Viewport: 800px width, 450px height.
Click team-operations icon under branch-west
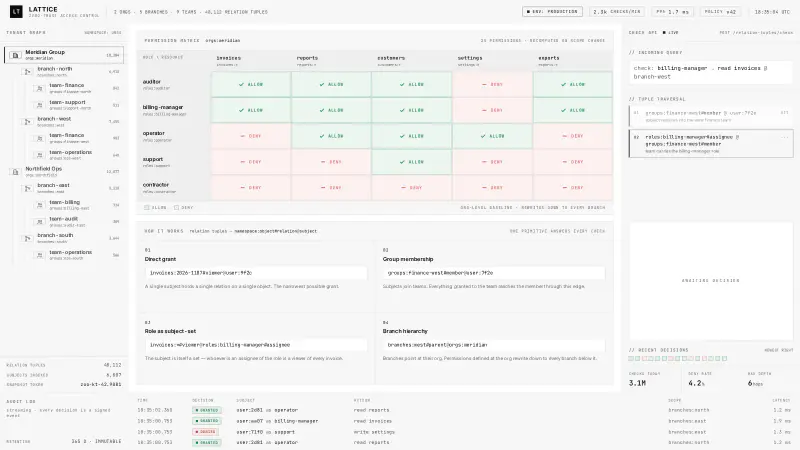click(x=39, y=155)
